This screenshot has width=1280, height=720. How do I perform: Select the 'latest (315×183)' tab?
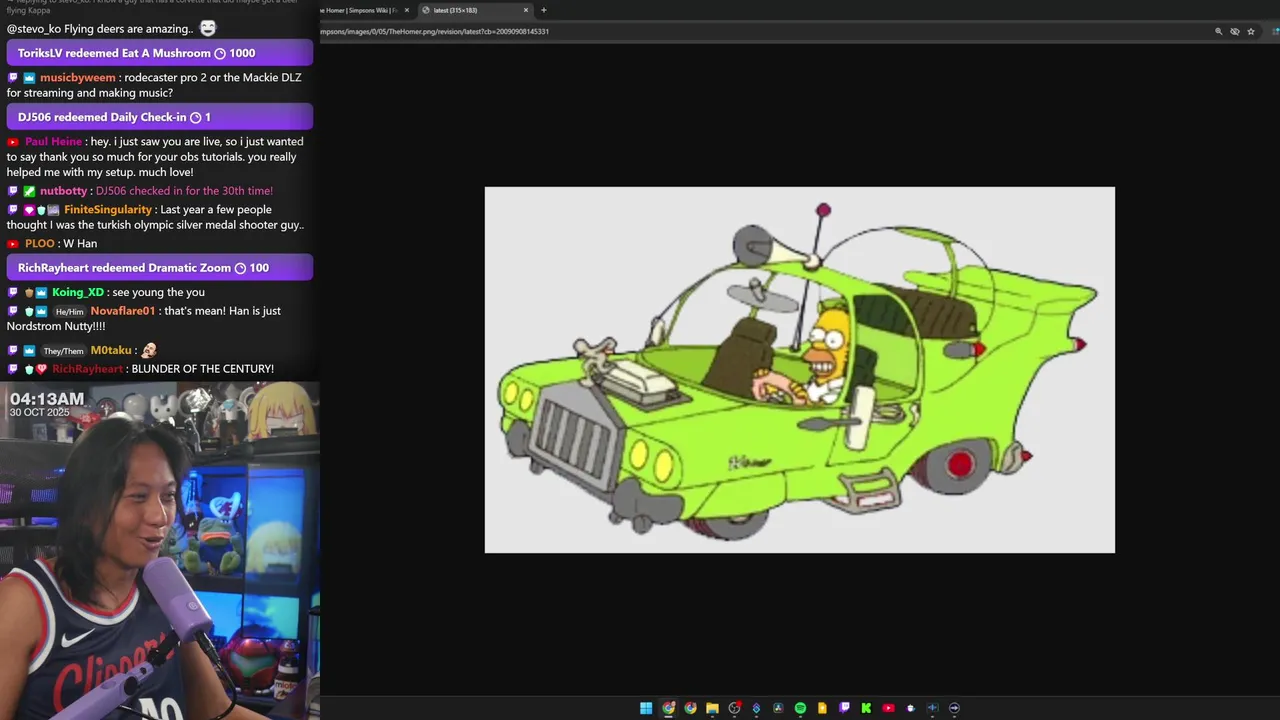click(474, 10)
